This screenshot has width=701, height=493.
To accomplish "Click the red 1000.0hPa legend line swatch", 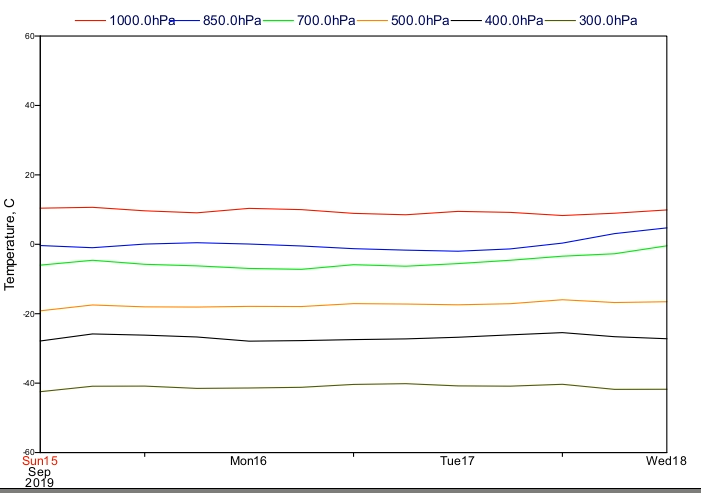I will tap(90, 21).
